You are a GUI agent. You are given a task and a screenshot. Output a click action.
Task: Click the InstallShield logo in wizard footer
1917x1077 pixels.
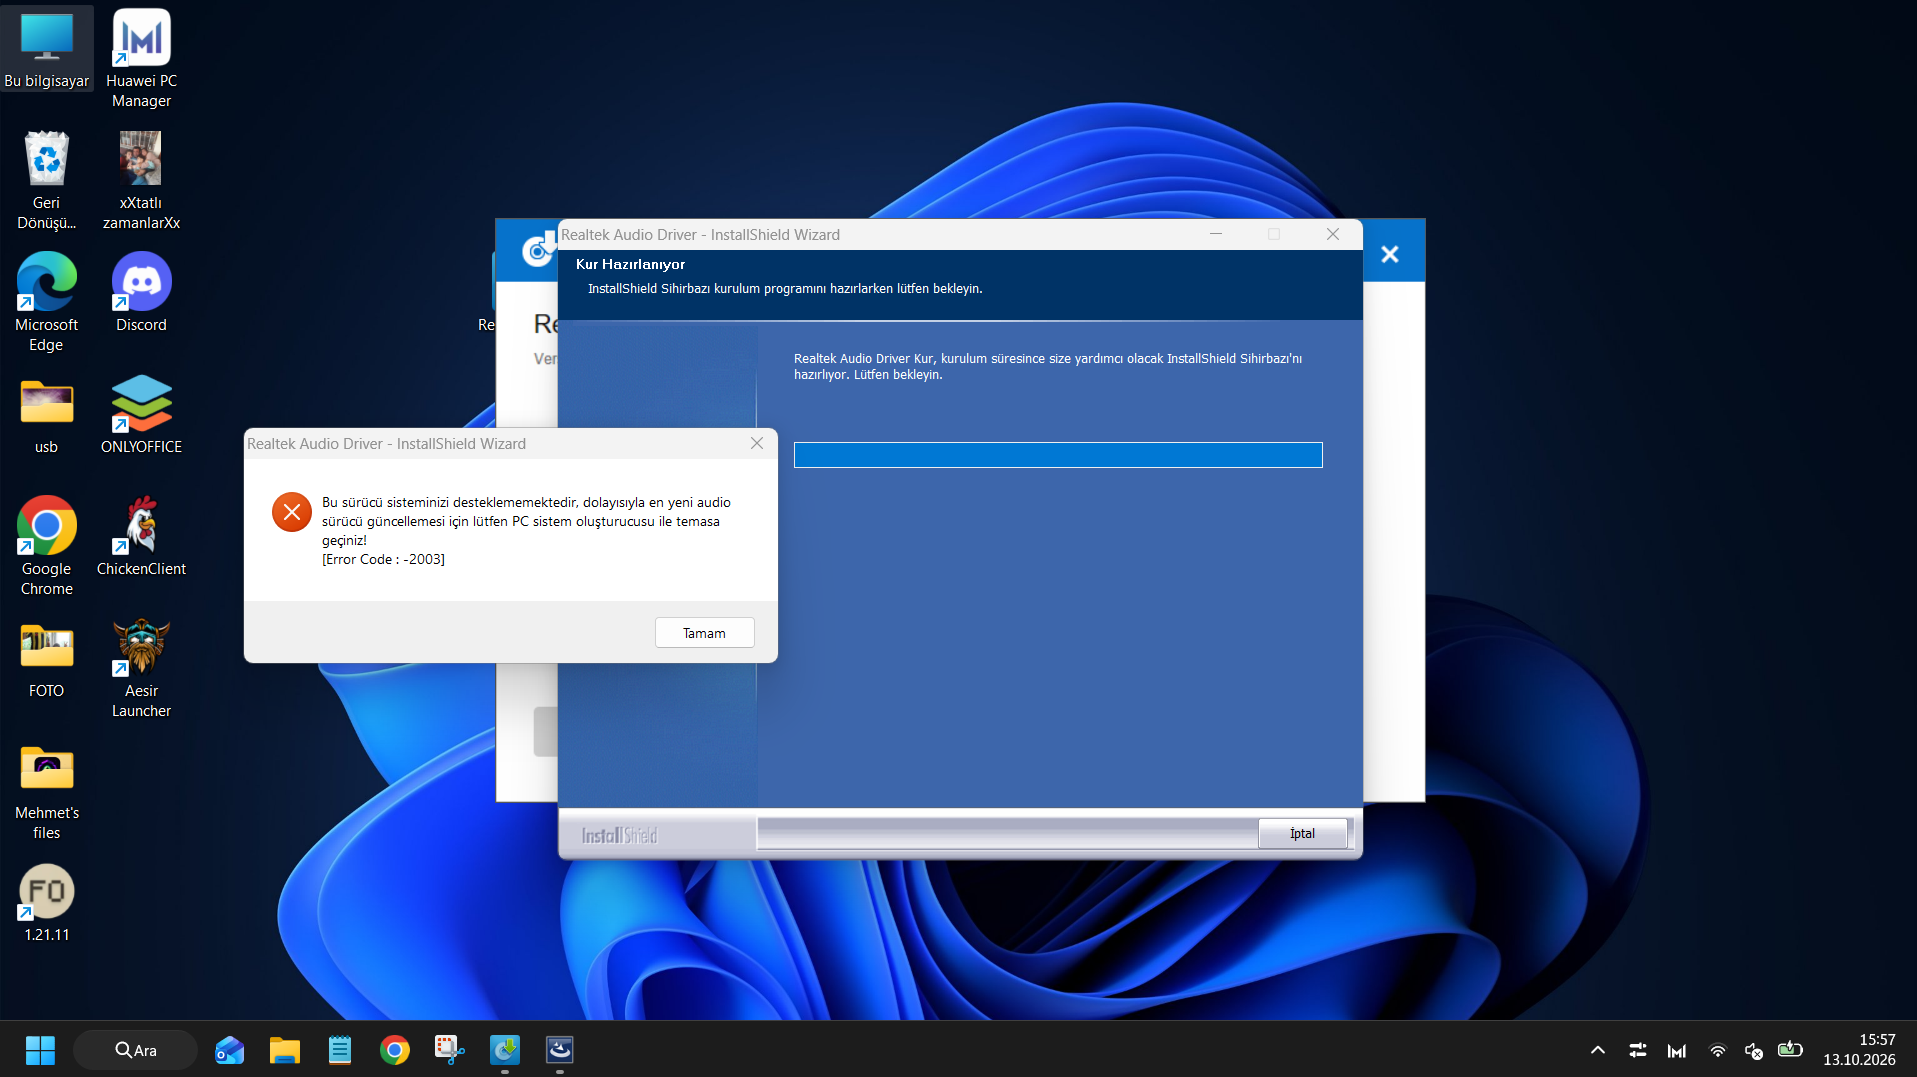click(x=619, y=835)
